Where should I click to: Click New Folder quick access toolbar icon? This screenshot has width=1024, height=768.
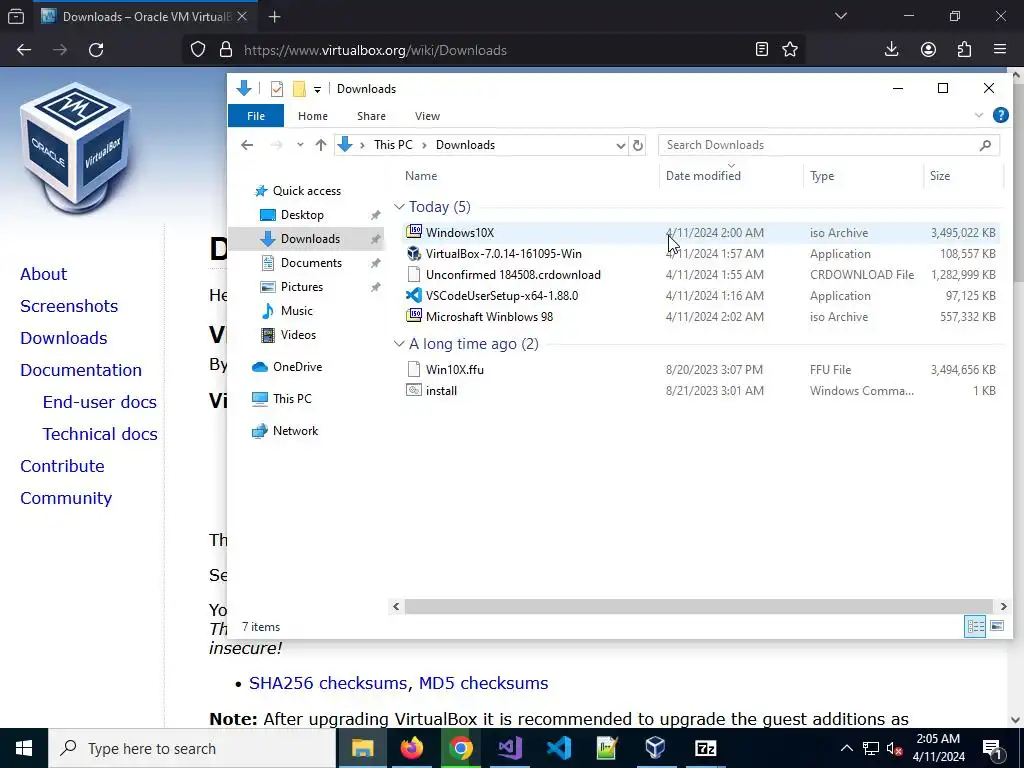tap(299, 89)
